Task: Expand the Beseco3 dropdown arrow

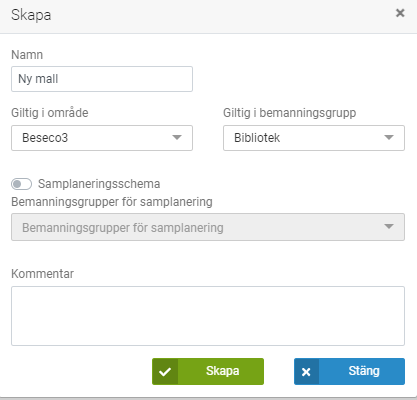Action: [x=177, y=137]
